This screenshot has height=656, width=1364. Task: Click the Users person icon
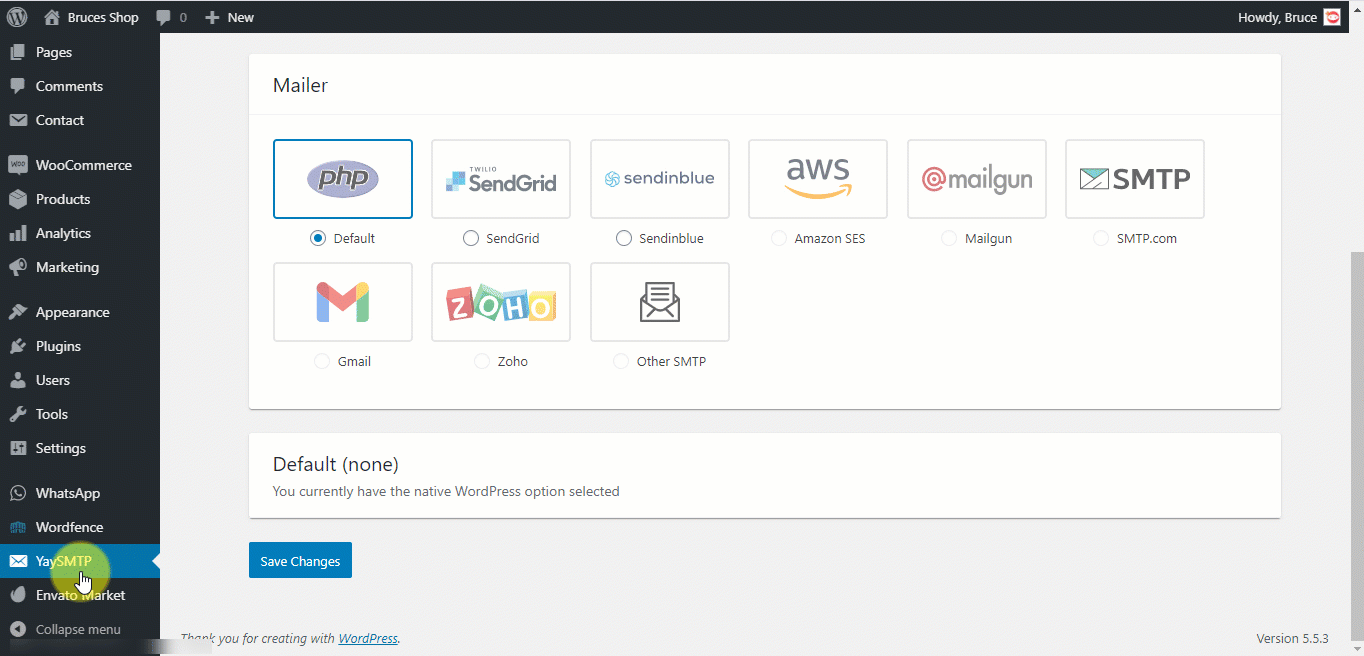coord(17,380)
